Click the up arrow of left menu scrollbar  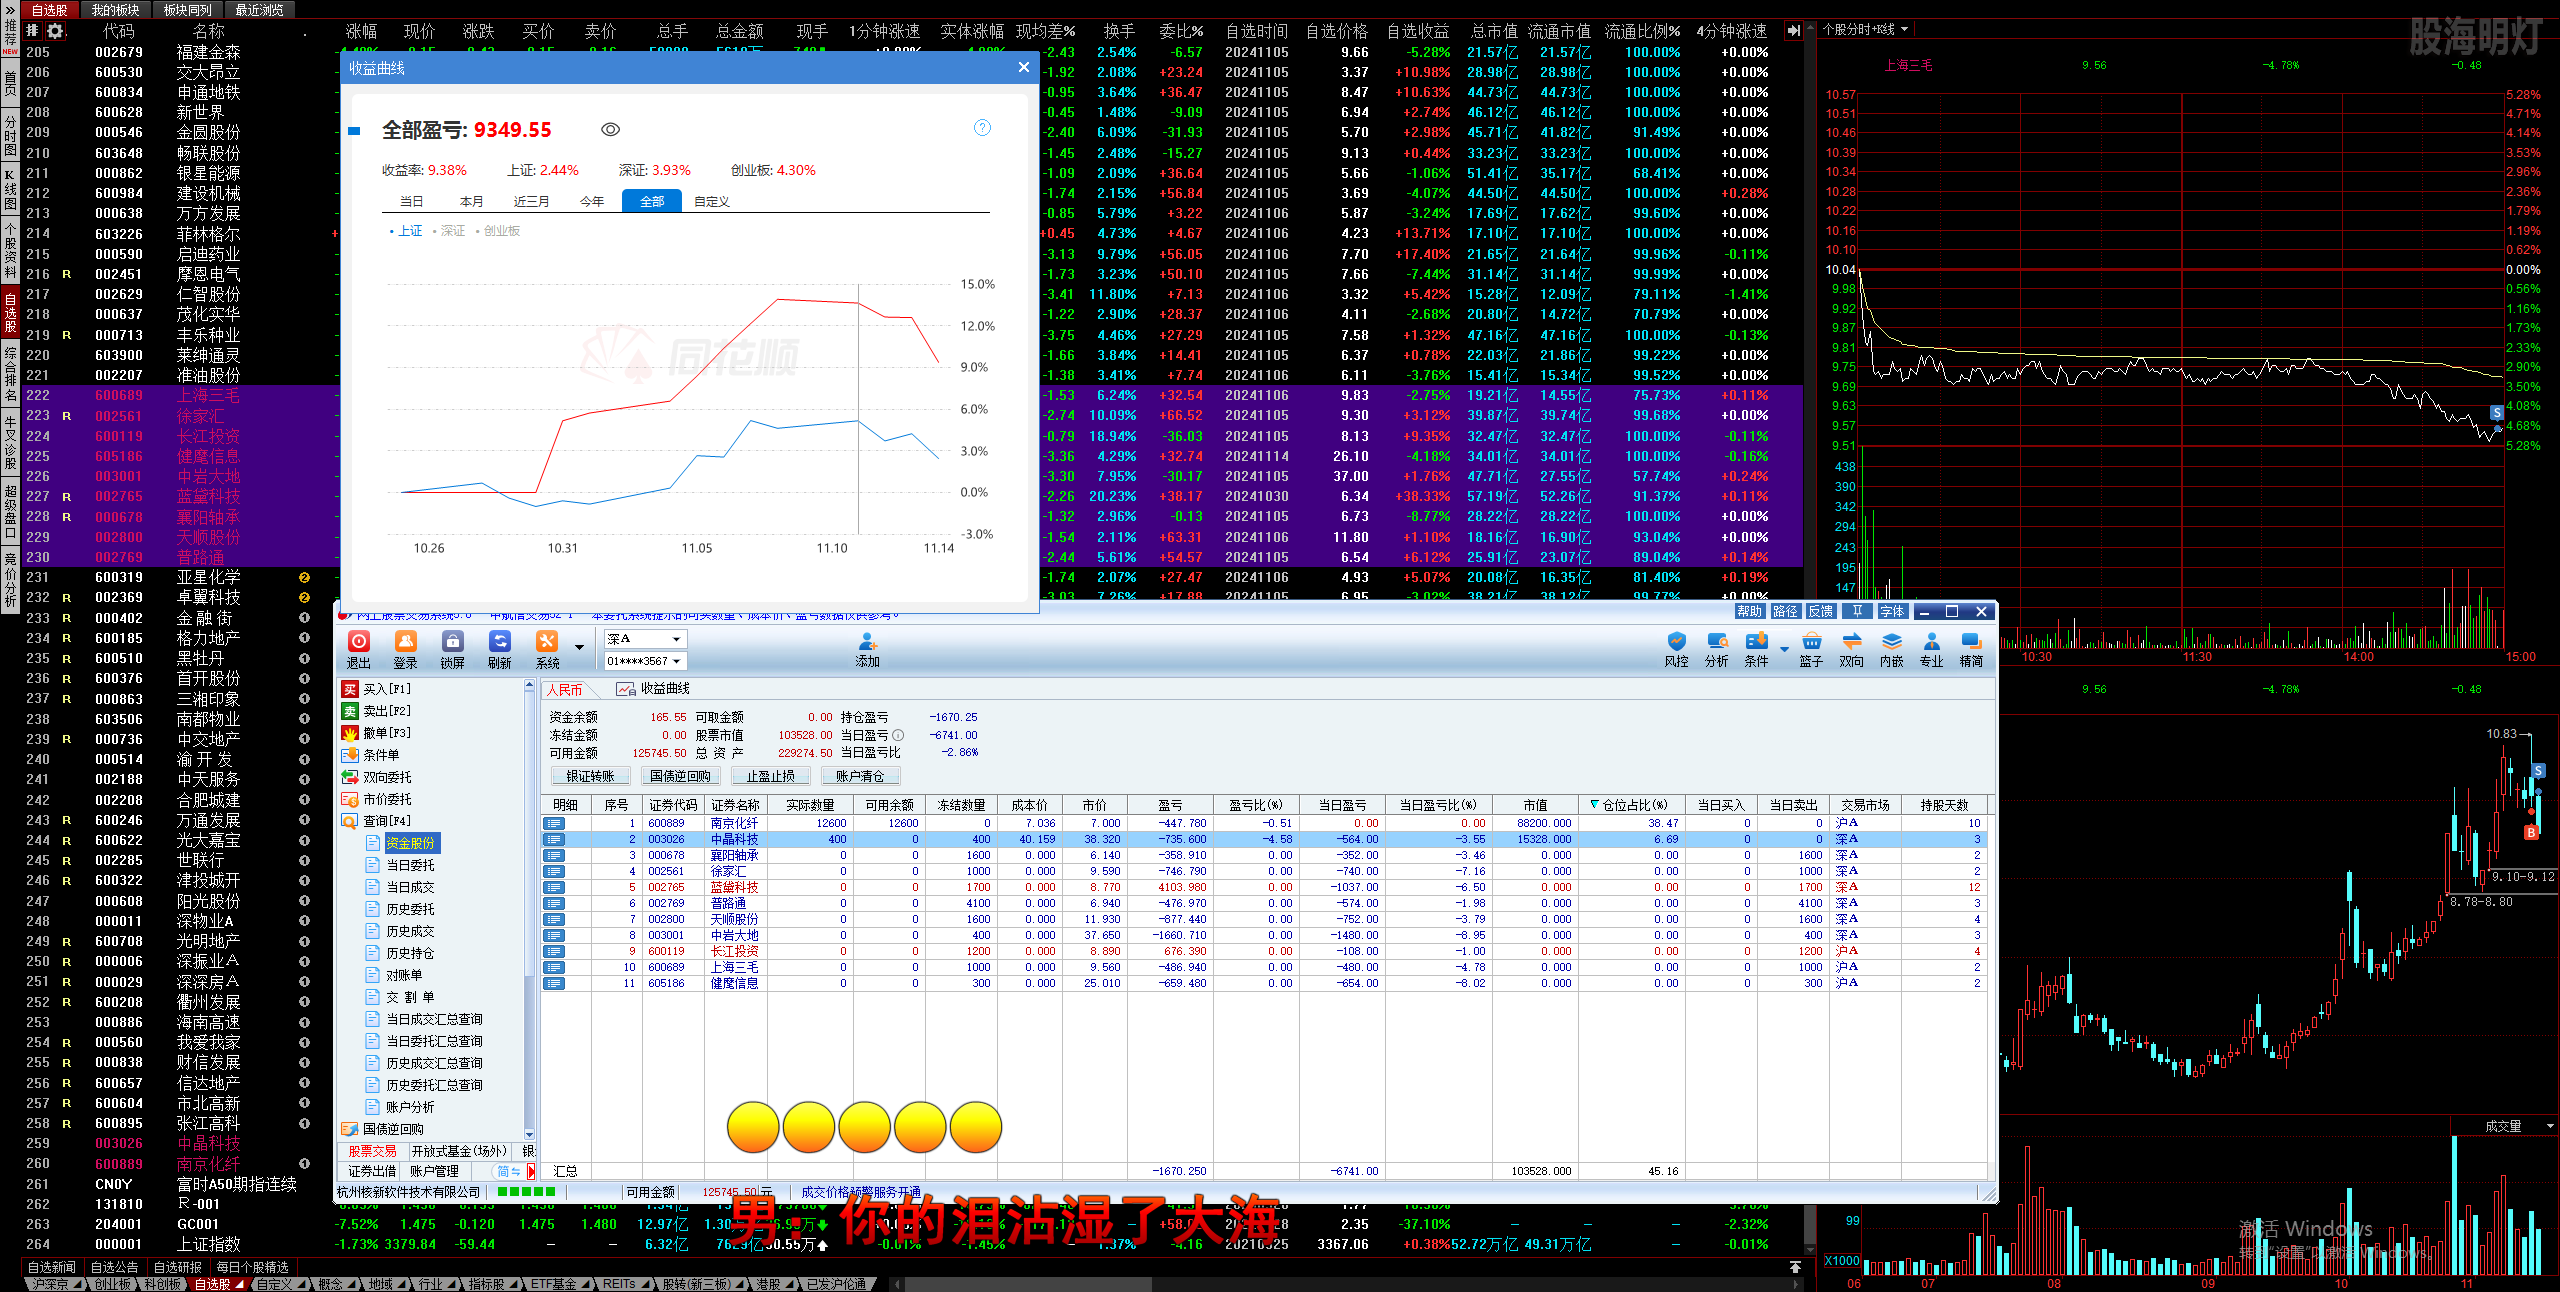pos(530,687)
